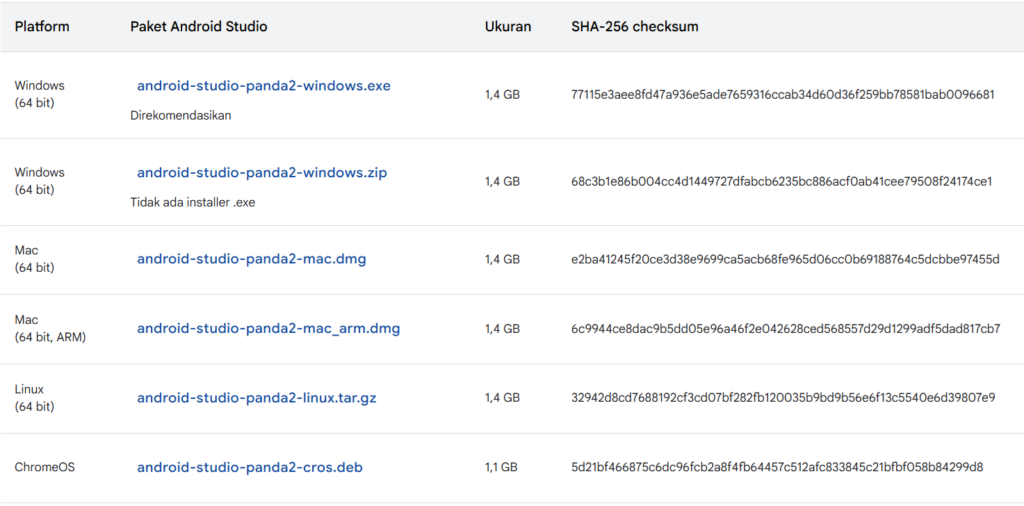Click the Paket Android Studio header
Viewport: 1024px width, 506px height.
click(198, 27)
